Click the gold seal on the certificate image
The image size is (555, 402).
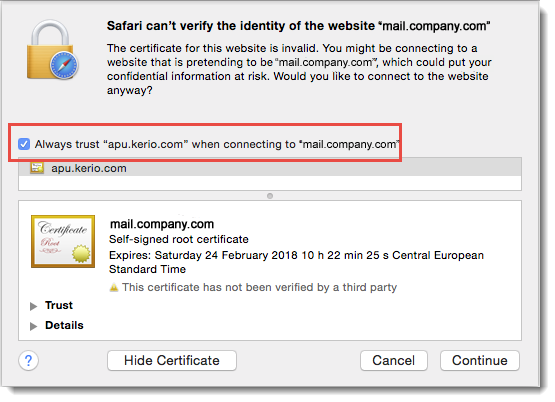click(x=81, y=254)
